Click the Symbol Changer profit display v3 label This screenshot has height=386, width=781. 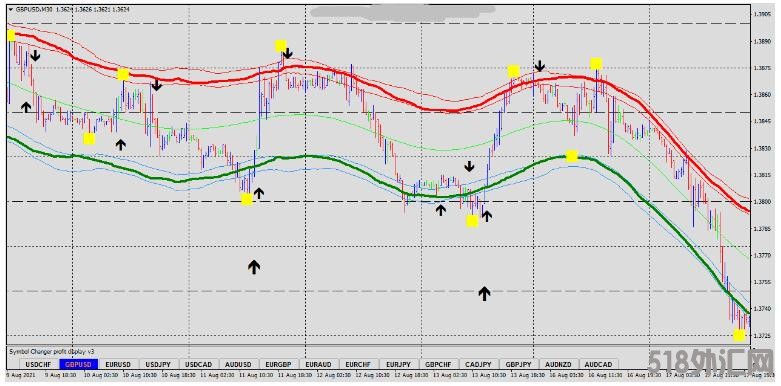52,351
